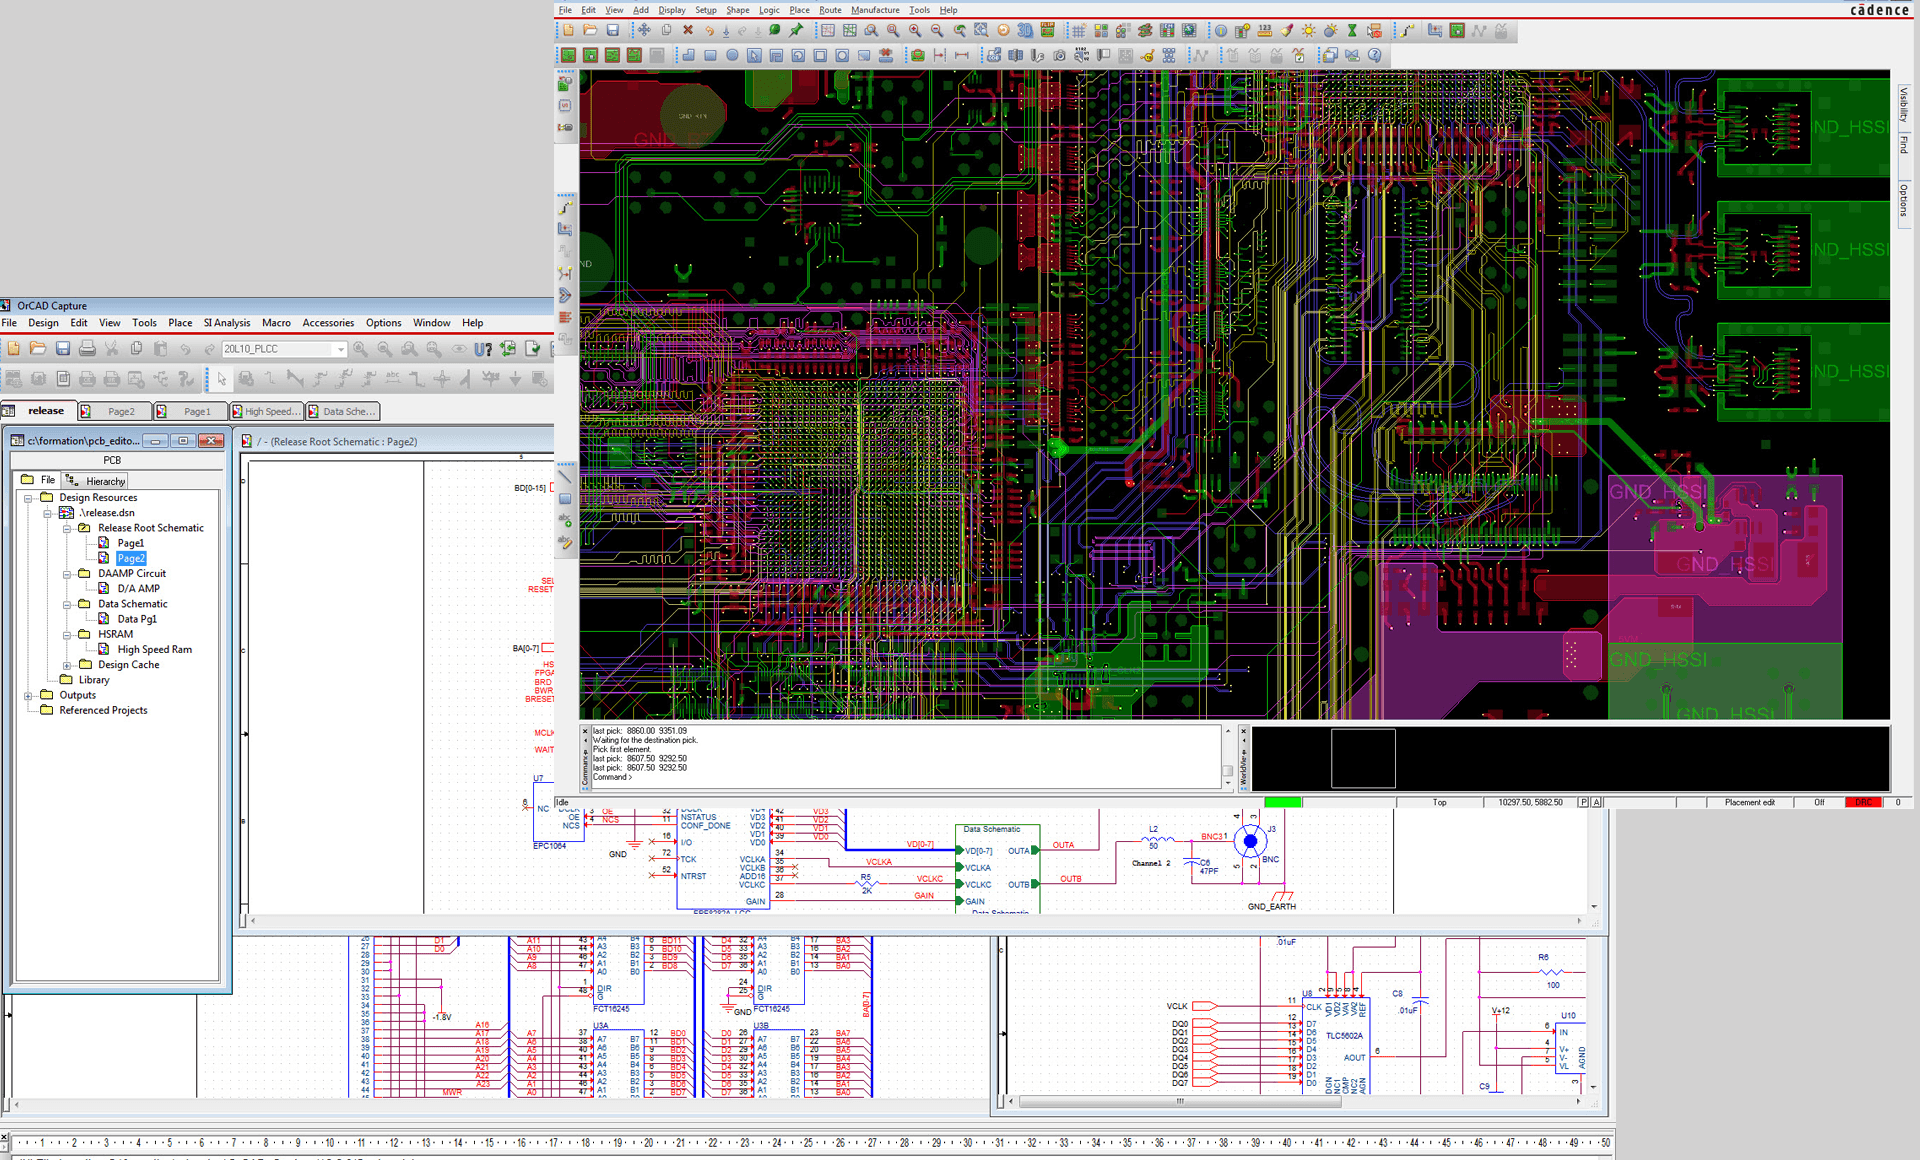
Task: Open the Visibility side panel
Action: [x=1903, y=105]
